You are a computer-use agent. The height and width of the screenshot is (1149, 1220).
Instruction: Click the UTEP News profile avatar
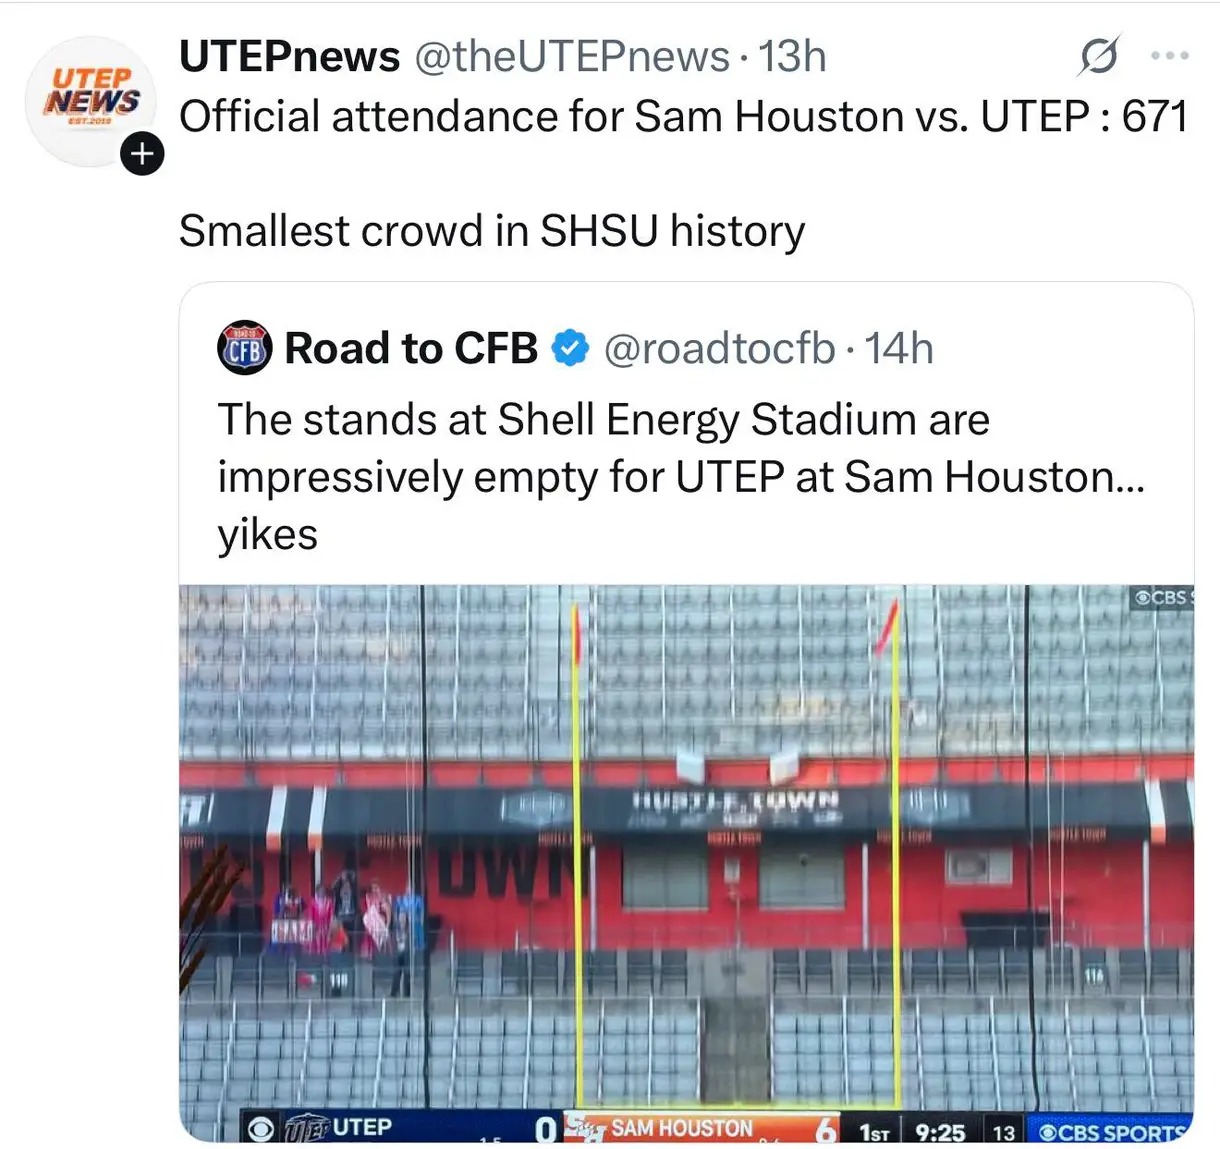(90, 100)
